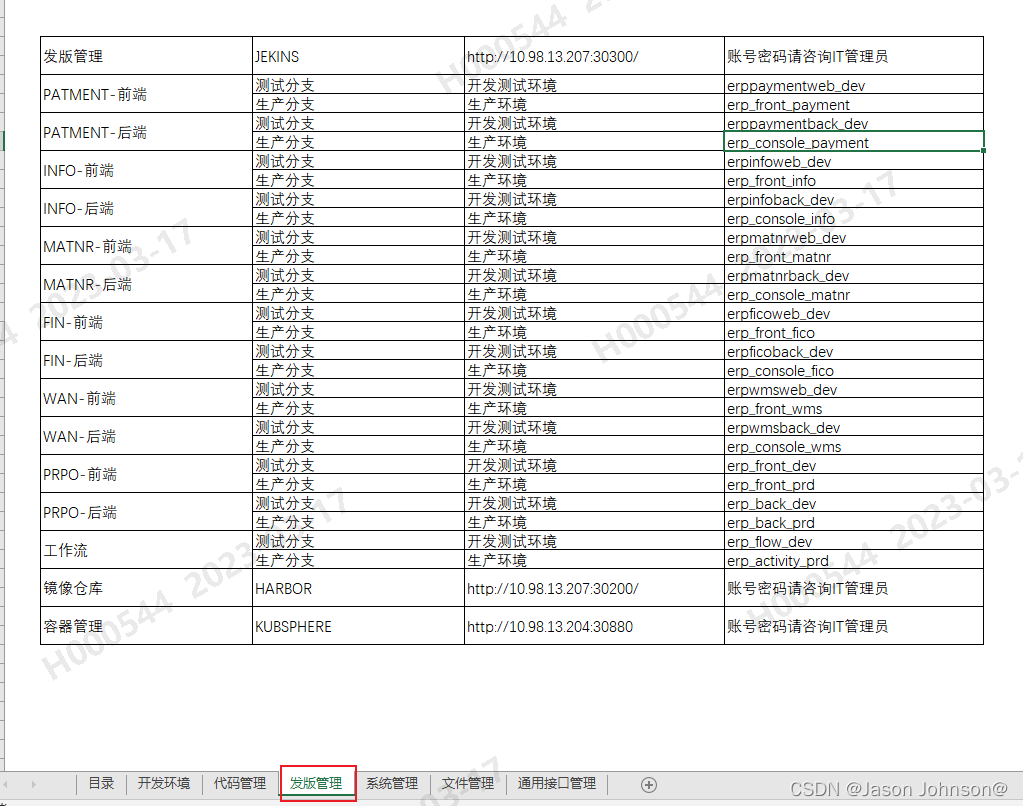Select the MATNR-后端 cell
This screenshot has width=1023, height=806.
point(146,284)
